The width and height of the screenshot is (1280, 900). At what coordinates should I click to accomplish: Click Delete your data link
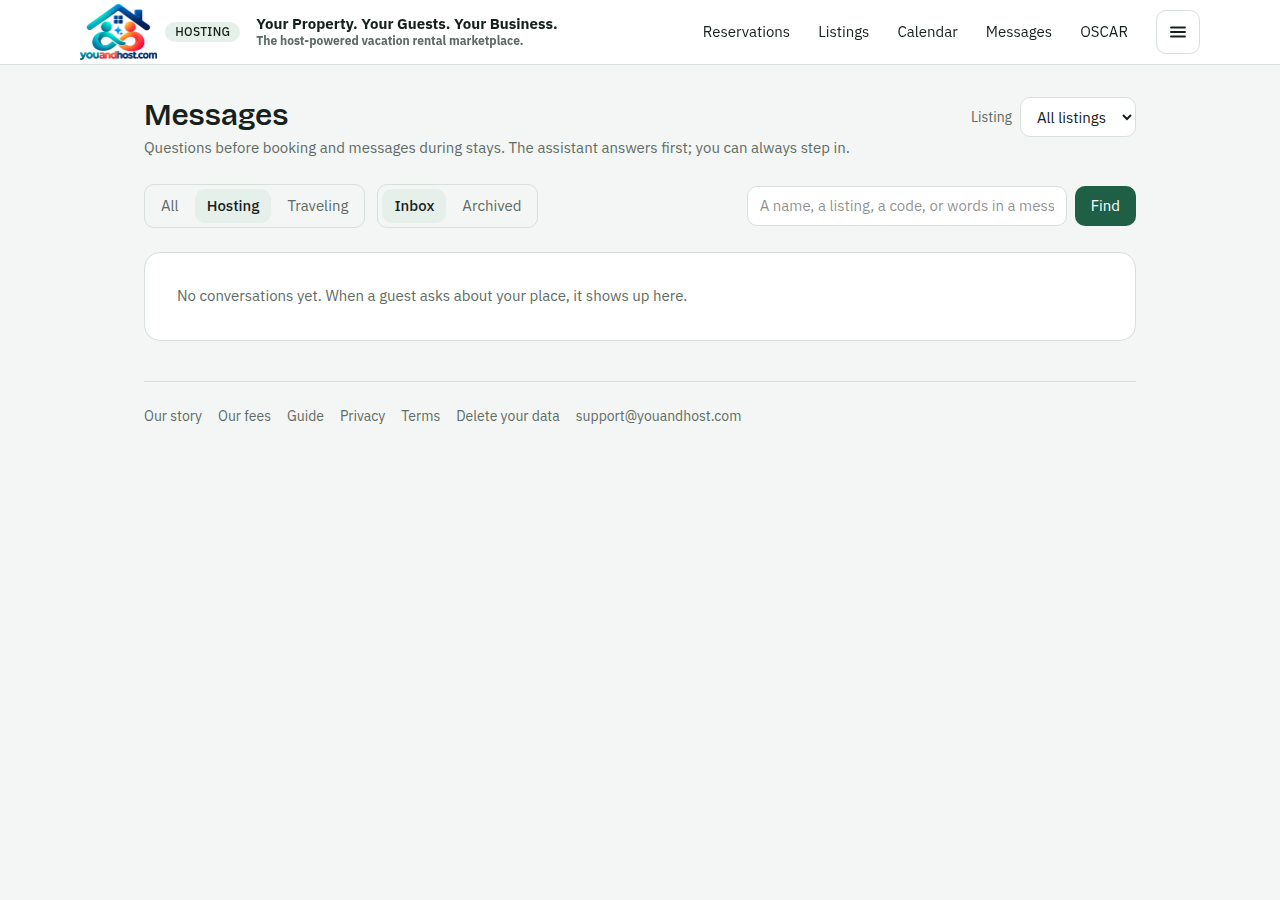pyautogui.click(x=508, y=416)
